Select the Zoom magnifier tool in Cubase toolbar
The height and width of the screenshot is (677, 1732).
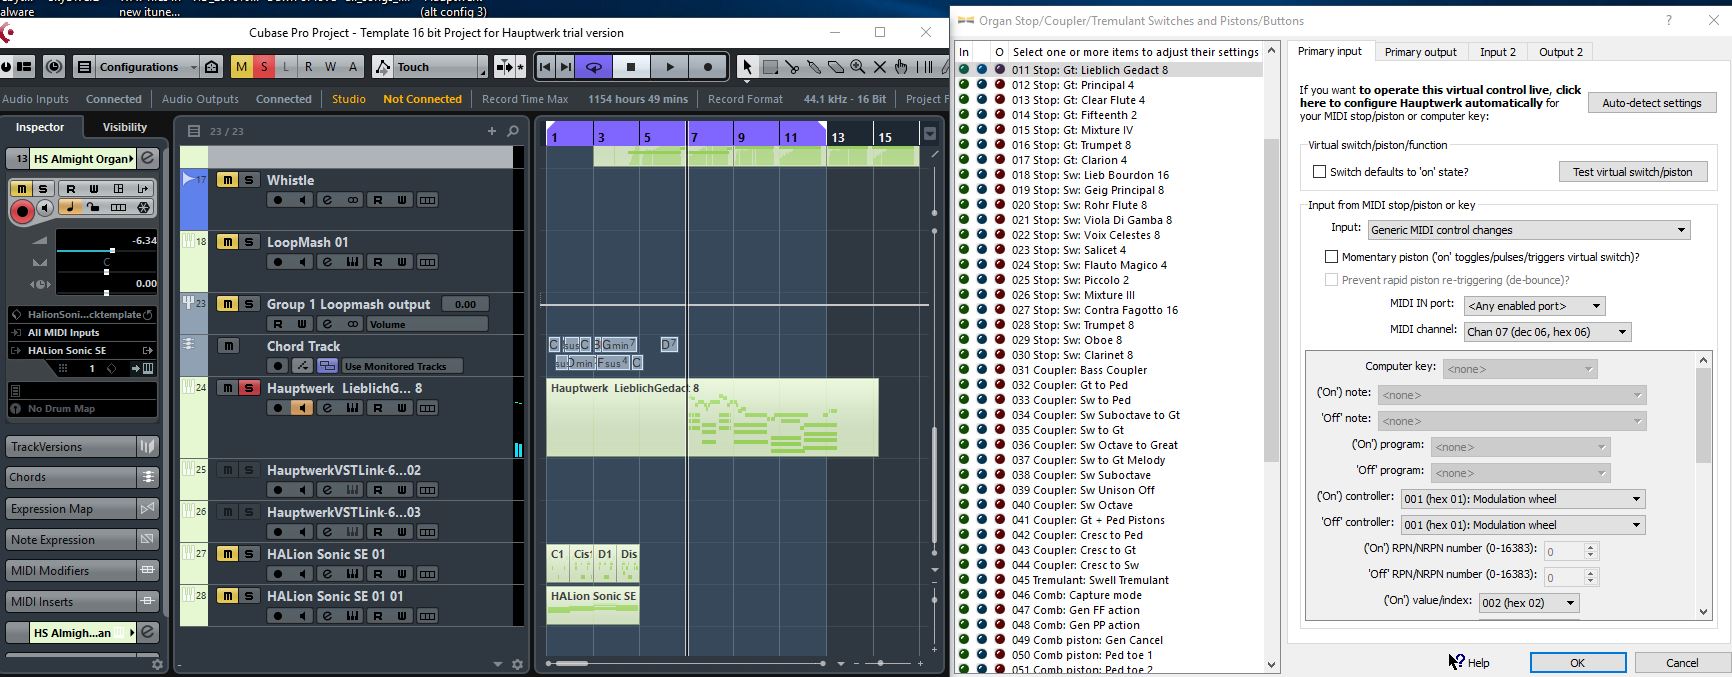[x=858, y=67]
